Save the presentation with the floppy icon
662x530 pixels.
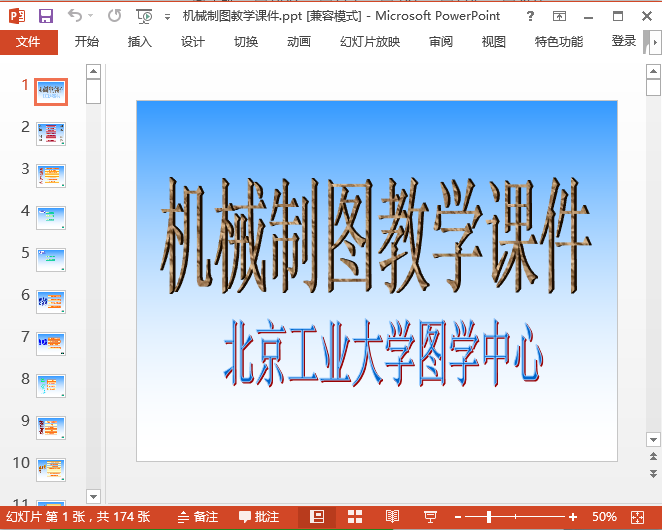[46, 16]
